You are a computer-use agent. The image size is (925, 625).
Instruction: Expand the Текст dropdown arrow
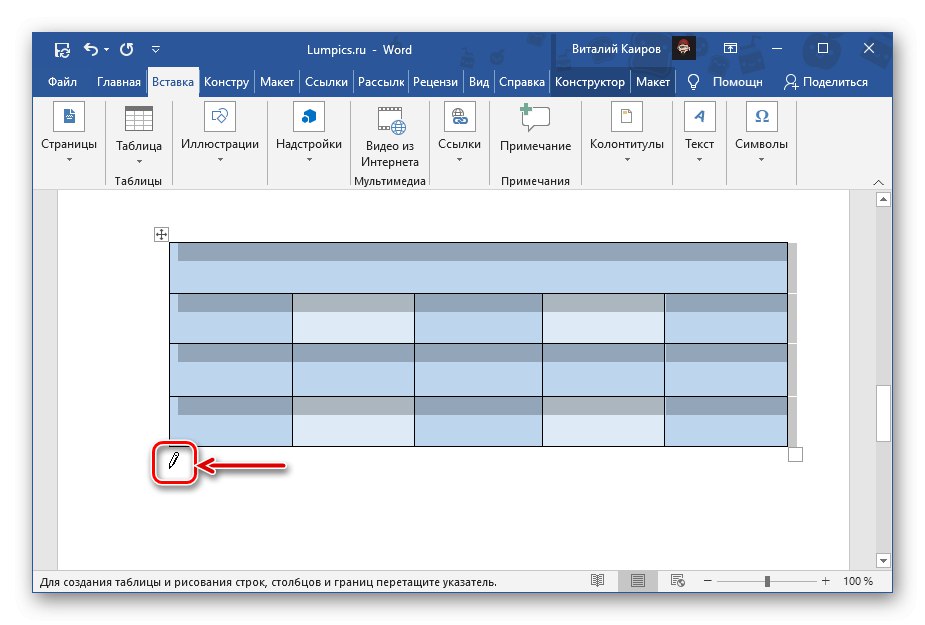pyautogui.click(x=699, y=159)
